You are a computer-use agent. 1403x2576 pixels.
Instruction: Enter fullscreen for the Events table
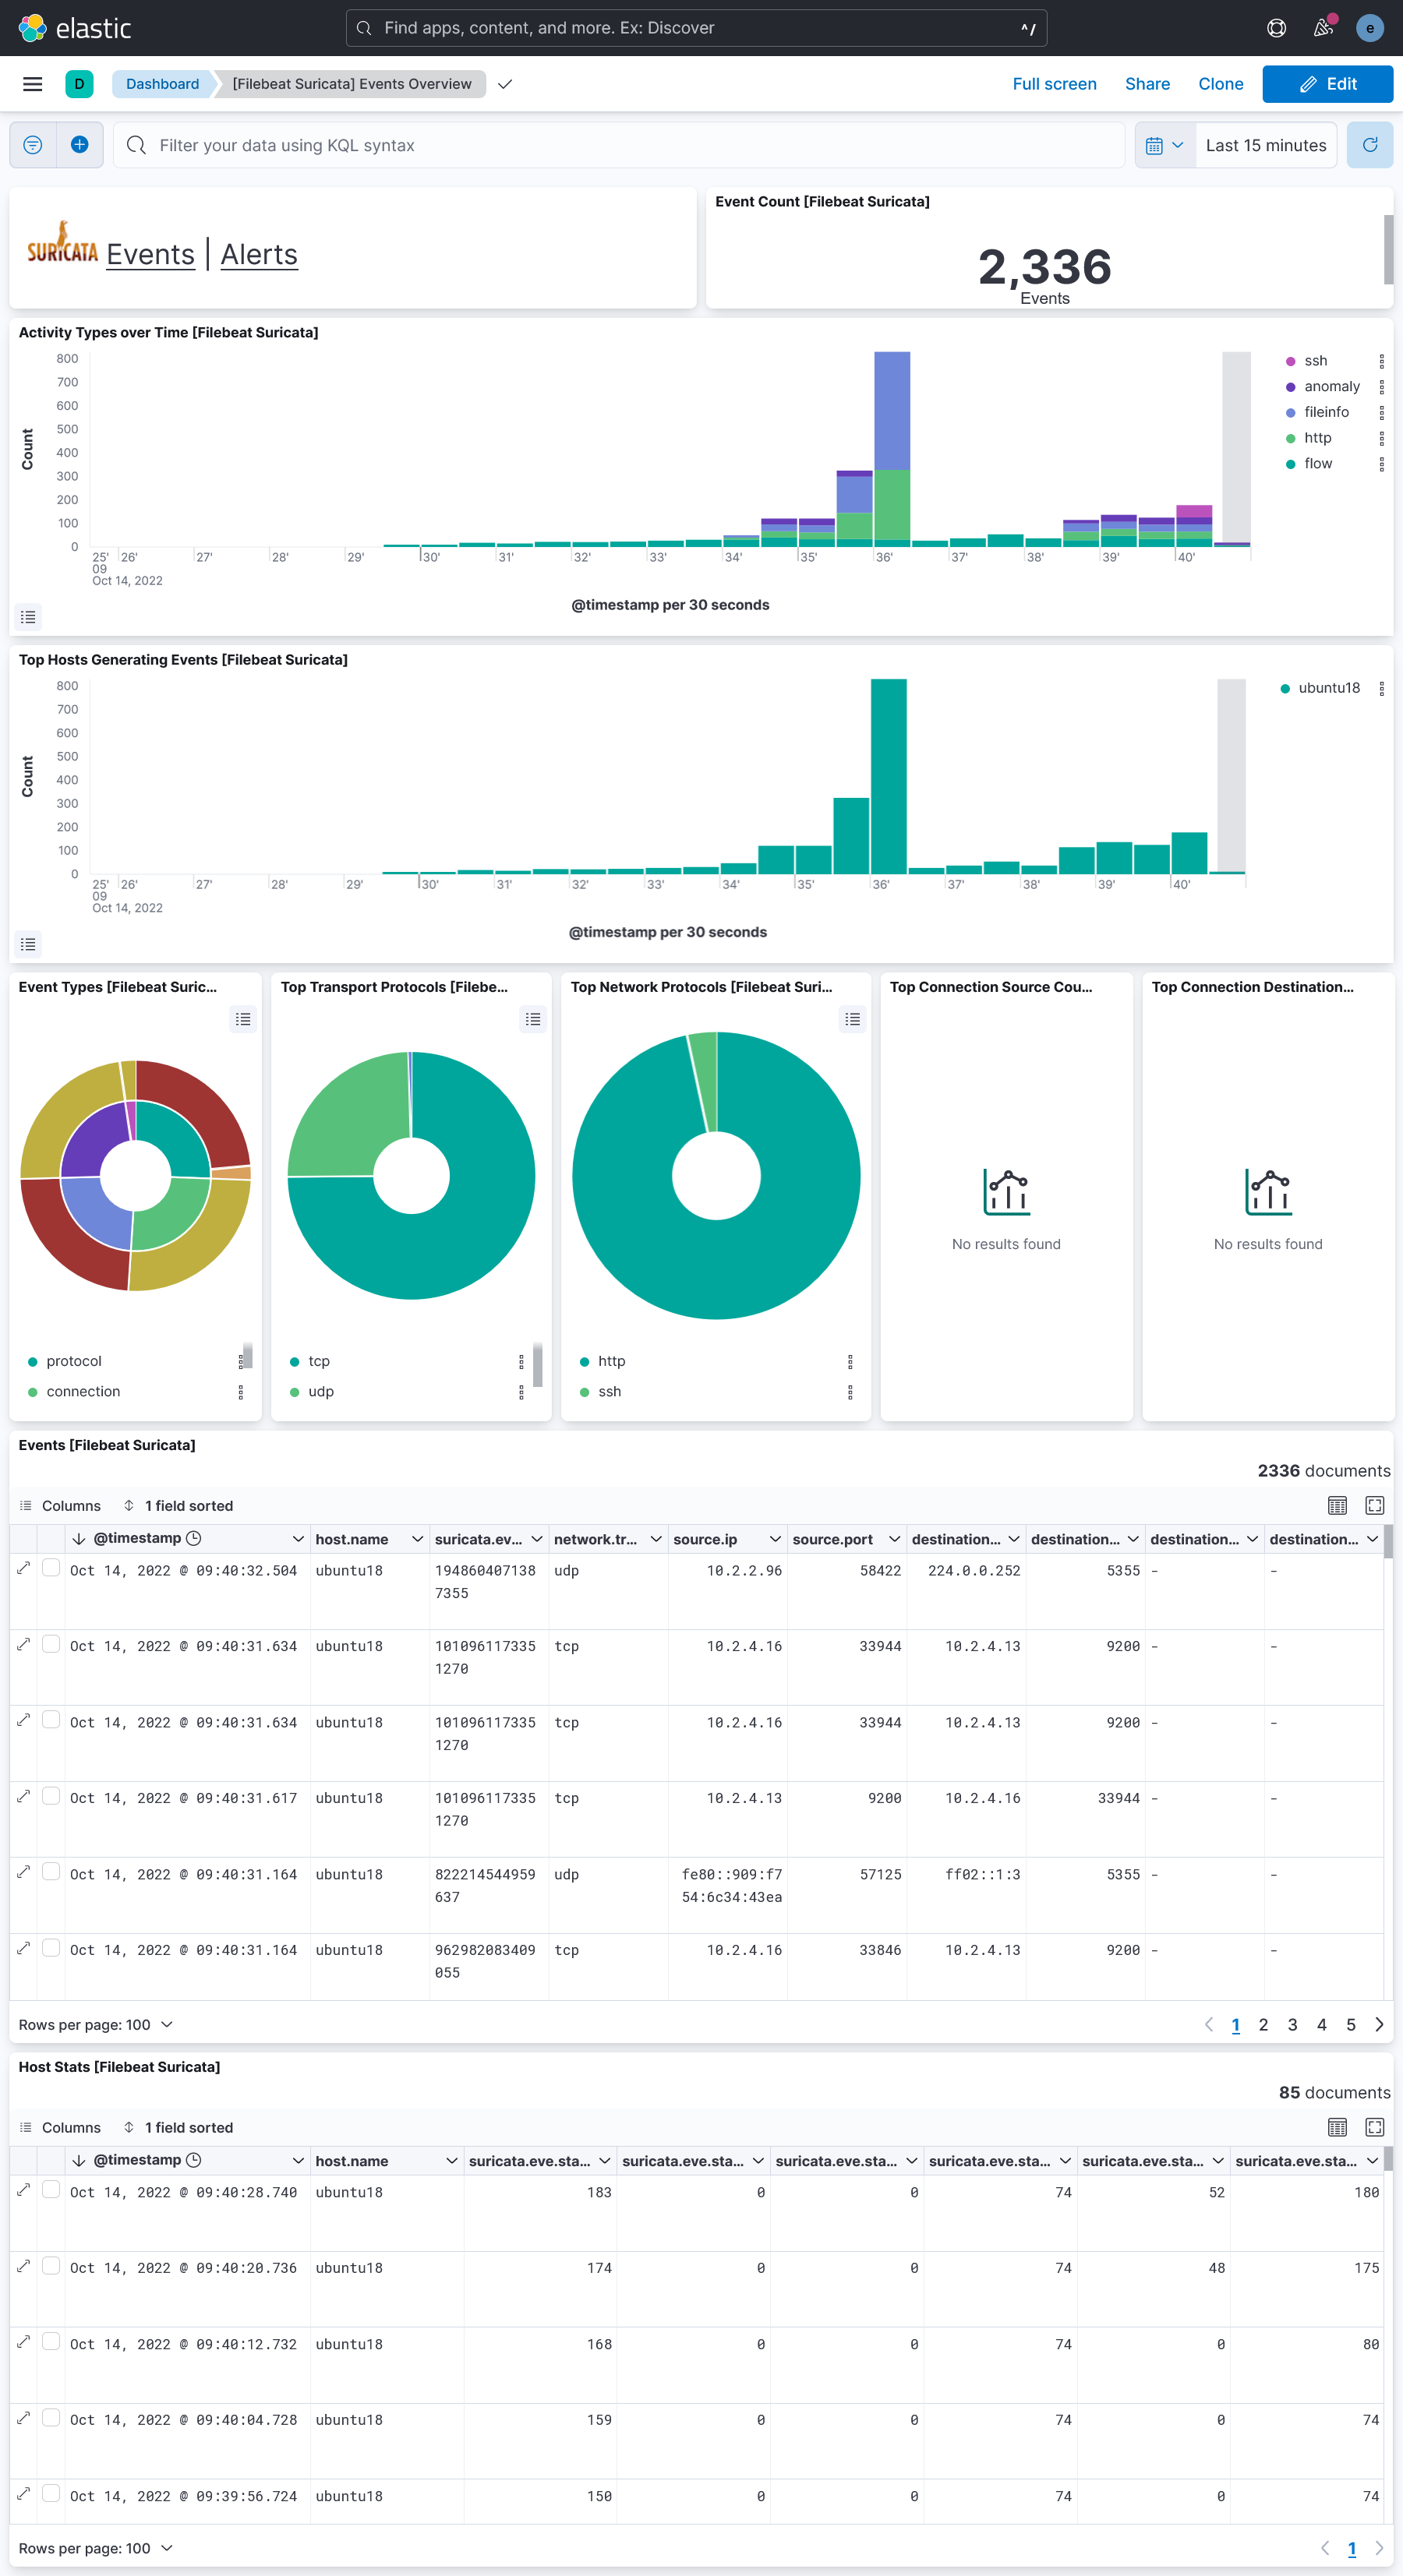coord(1374,1506)
